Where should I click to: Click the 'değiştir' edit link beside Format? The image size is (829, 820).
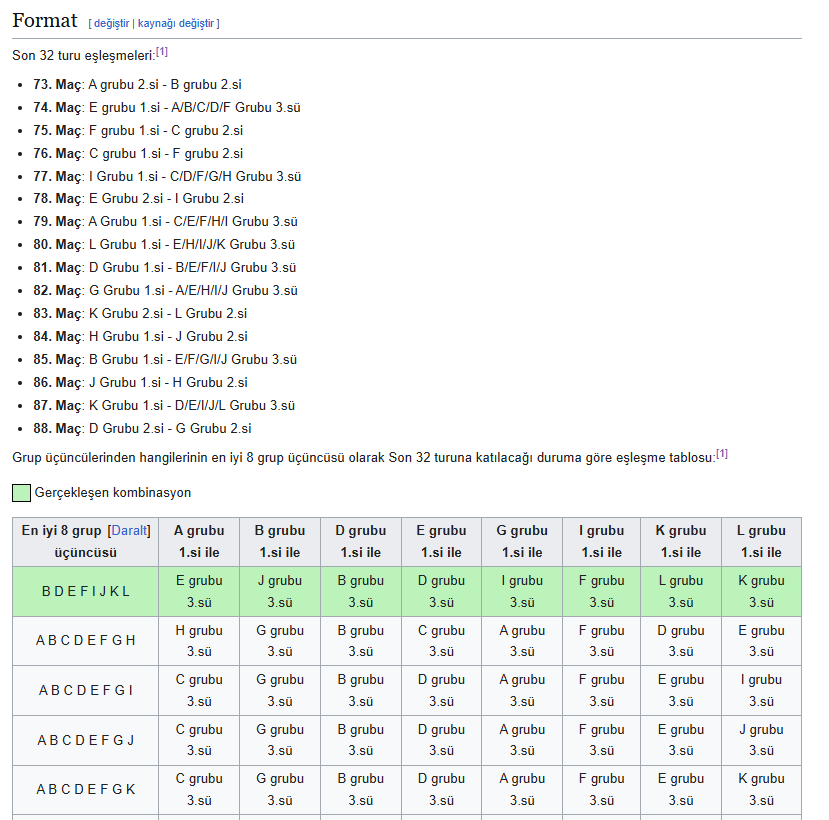(x=112, y=23)
